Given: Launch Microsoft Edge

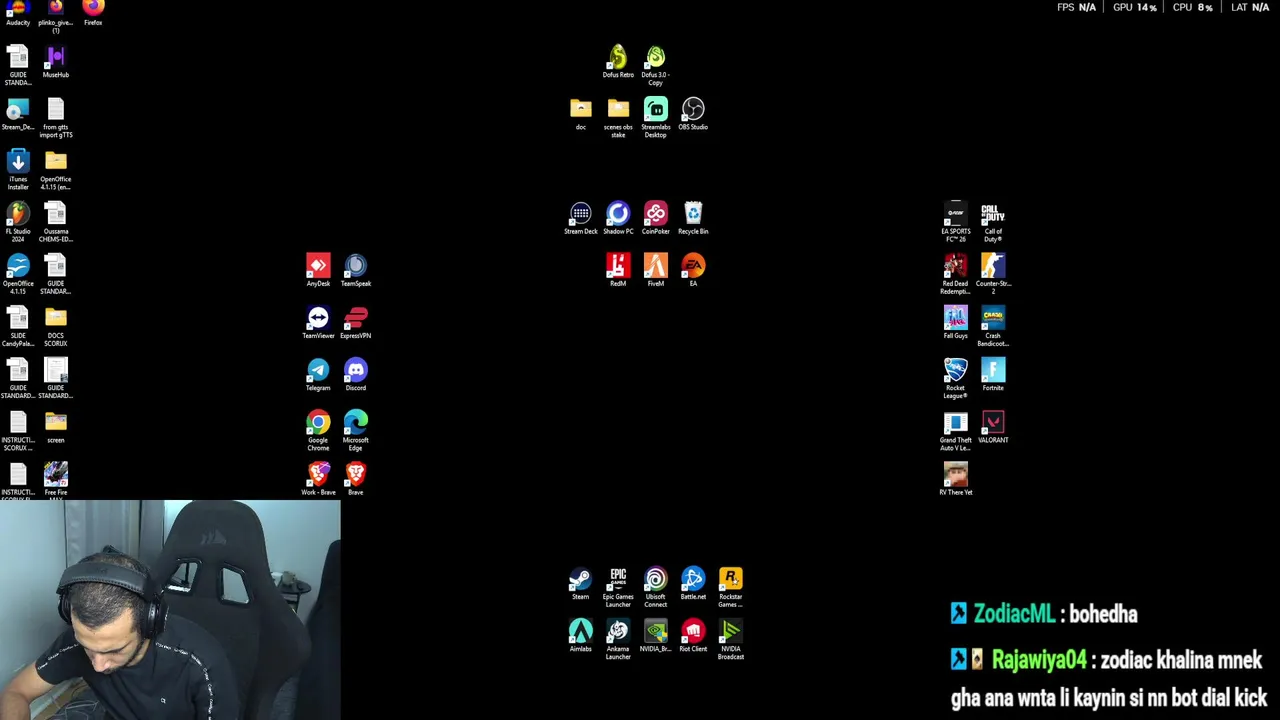Looking at the screenshot, I should coord(356,430).
